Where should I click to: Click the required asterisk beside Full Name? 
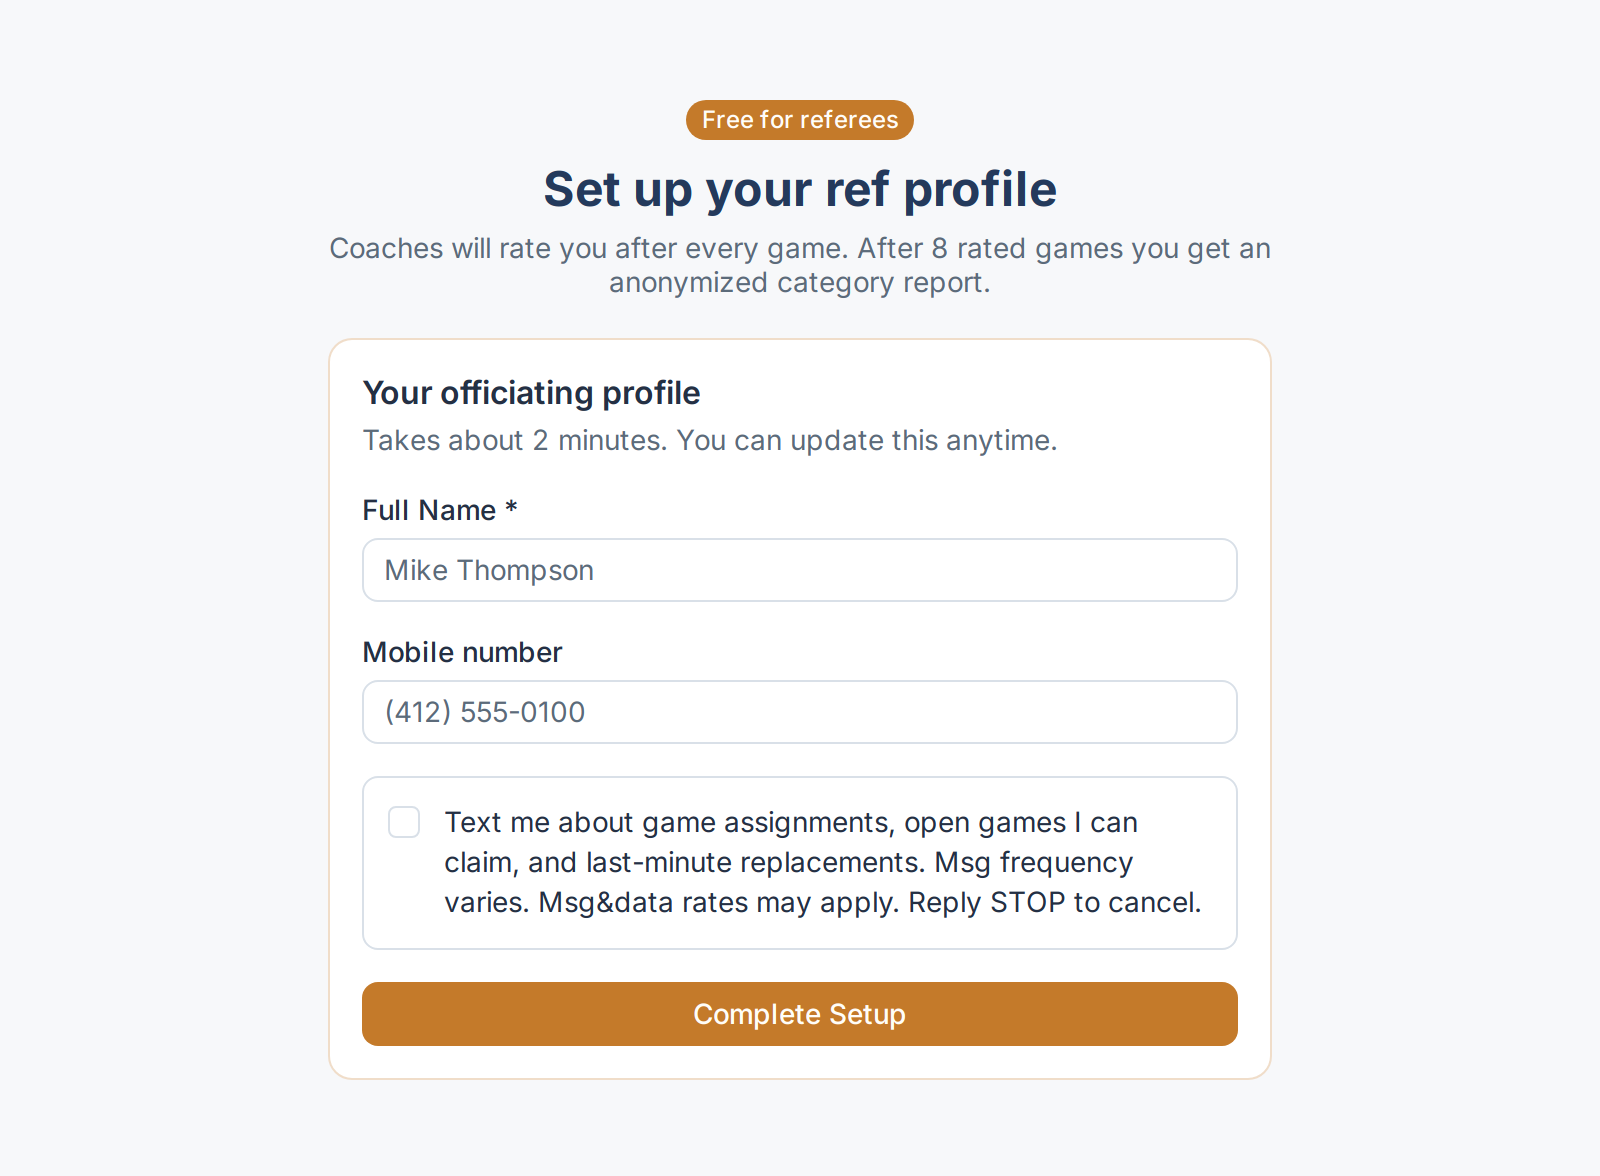click(511, 507)
